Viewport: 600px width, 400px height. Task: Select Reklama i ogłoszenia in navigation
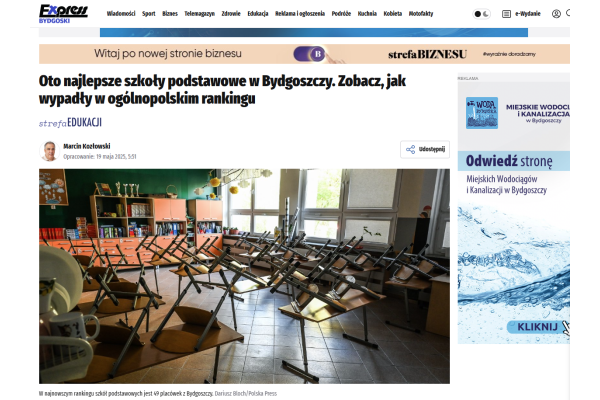tap(300, 14)
